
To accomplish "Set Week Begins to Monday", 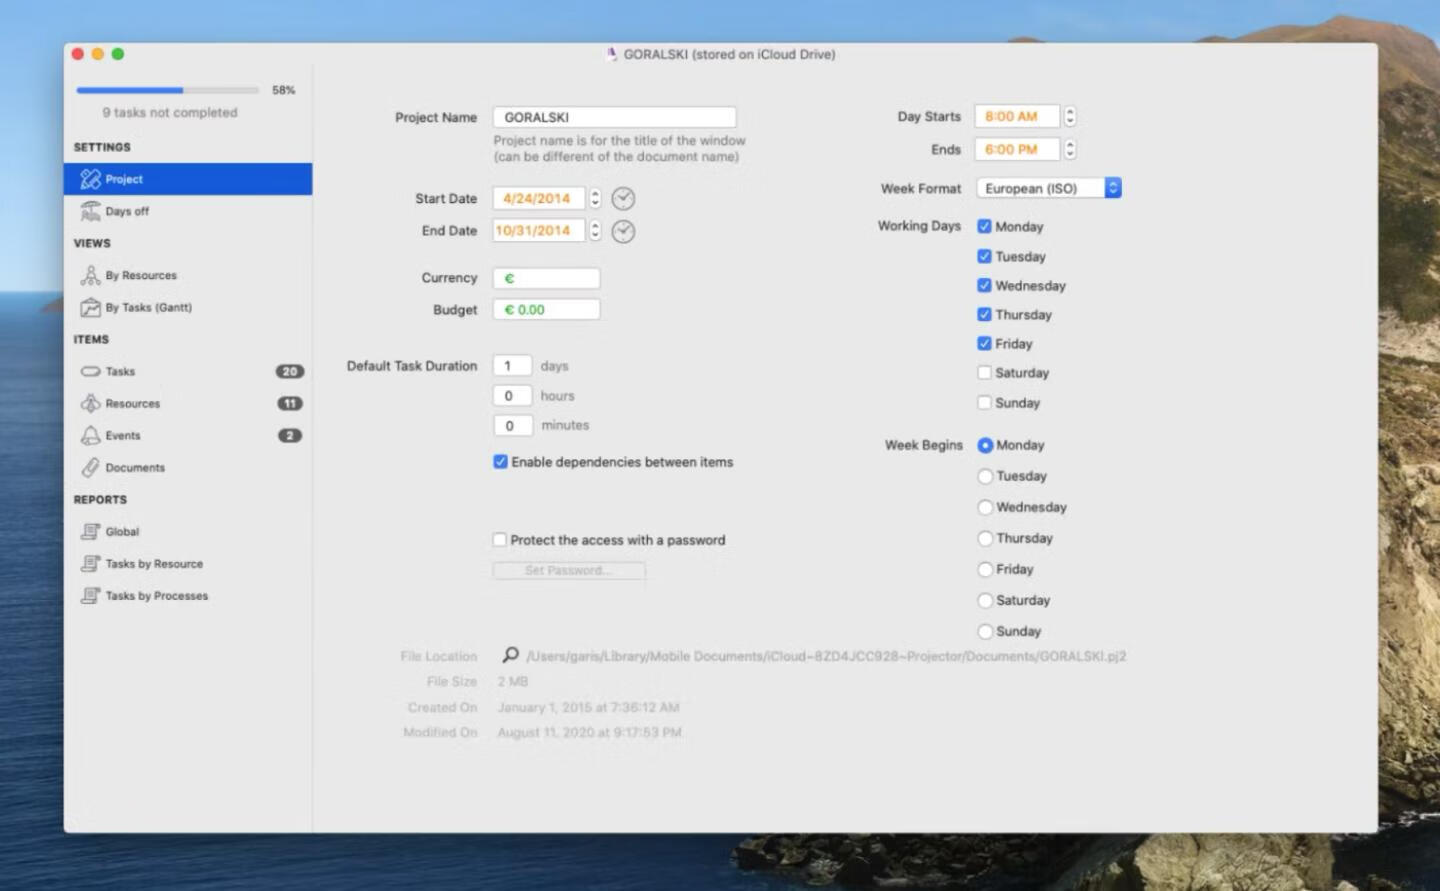I will coord(985,445).
